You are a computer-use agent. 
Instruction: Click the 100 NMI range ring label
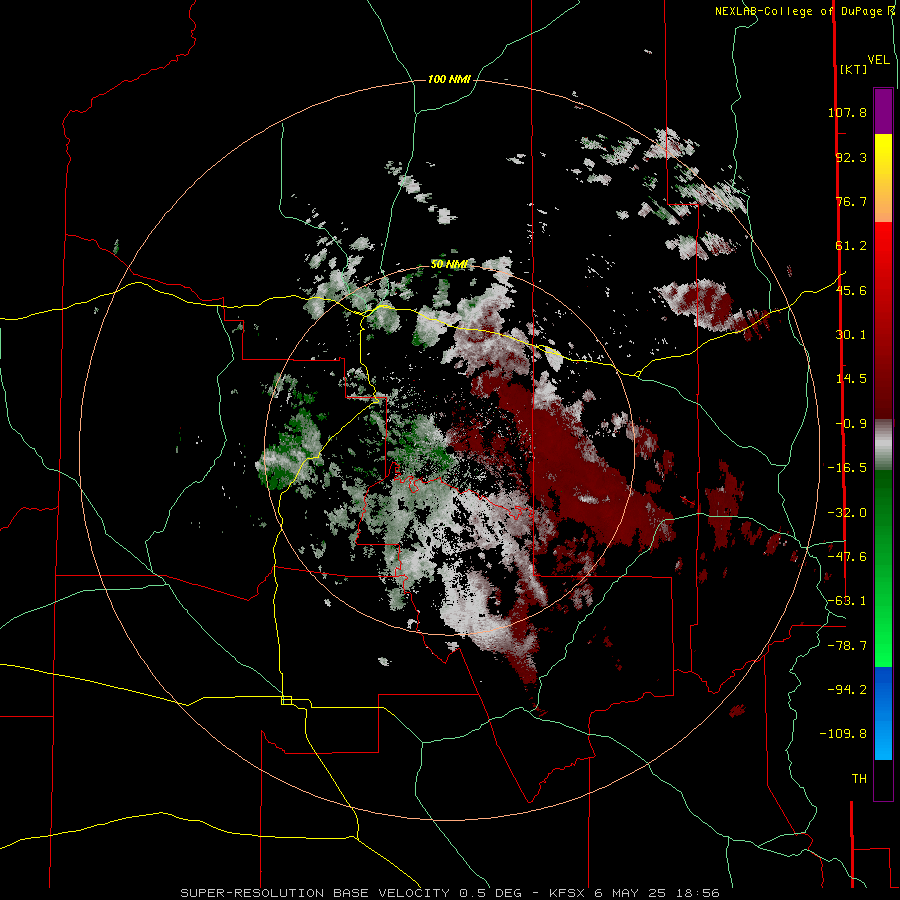tap(449, 79)
